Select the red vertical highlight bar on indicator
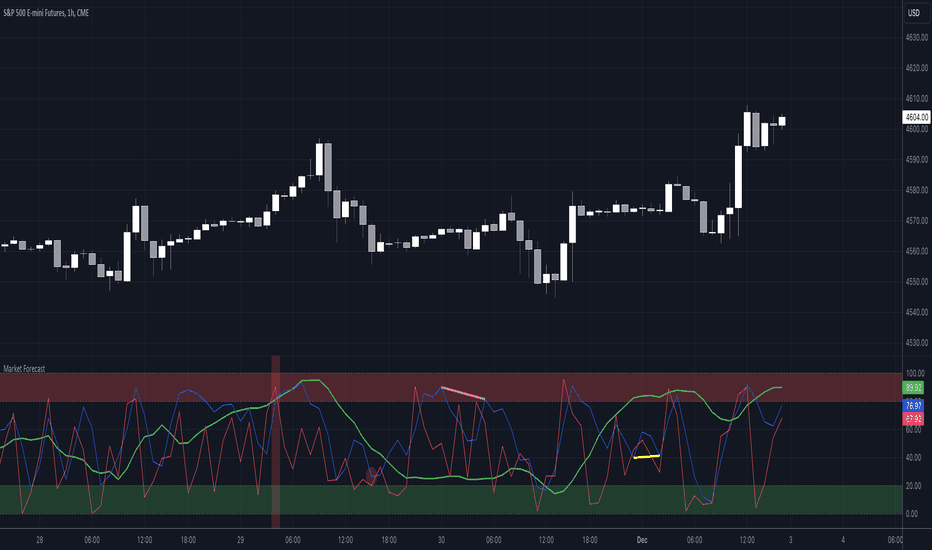The width and height of the screenshot is (932, 550). pos(275,441)
